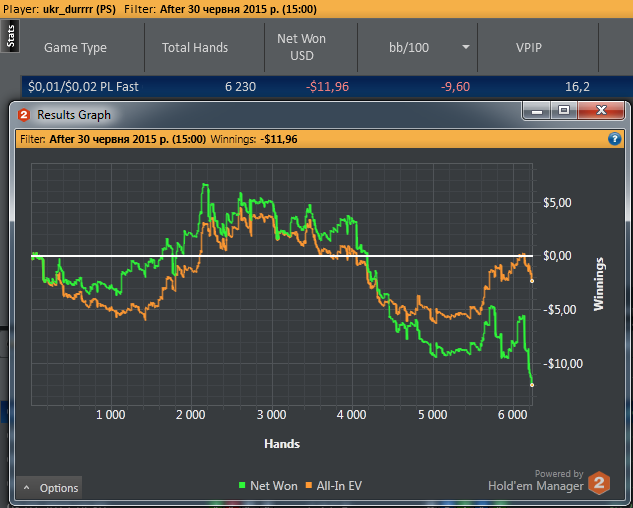Click the orange All-In EV color swatch

309,485
